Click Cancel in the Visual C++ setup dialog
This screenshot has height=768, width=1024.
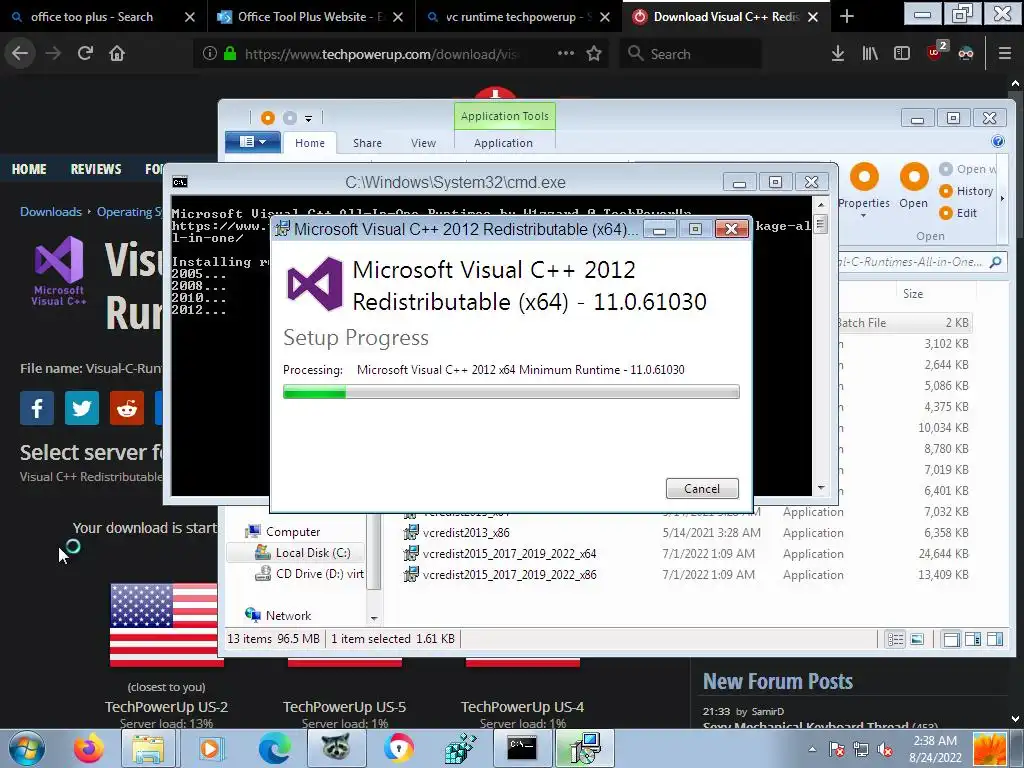(x=702, y=488)
